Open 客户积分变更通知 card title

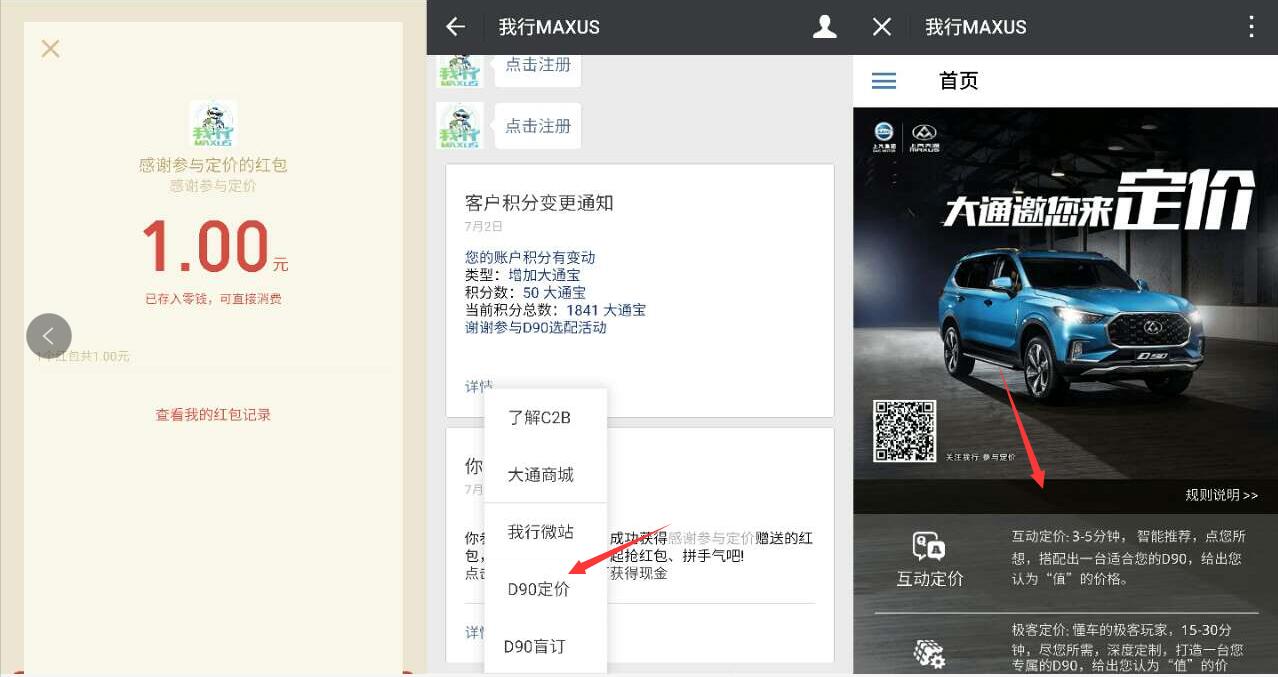coord(539,203)
